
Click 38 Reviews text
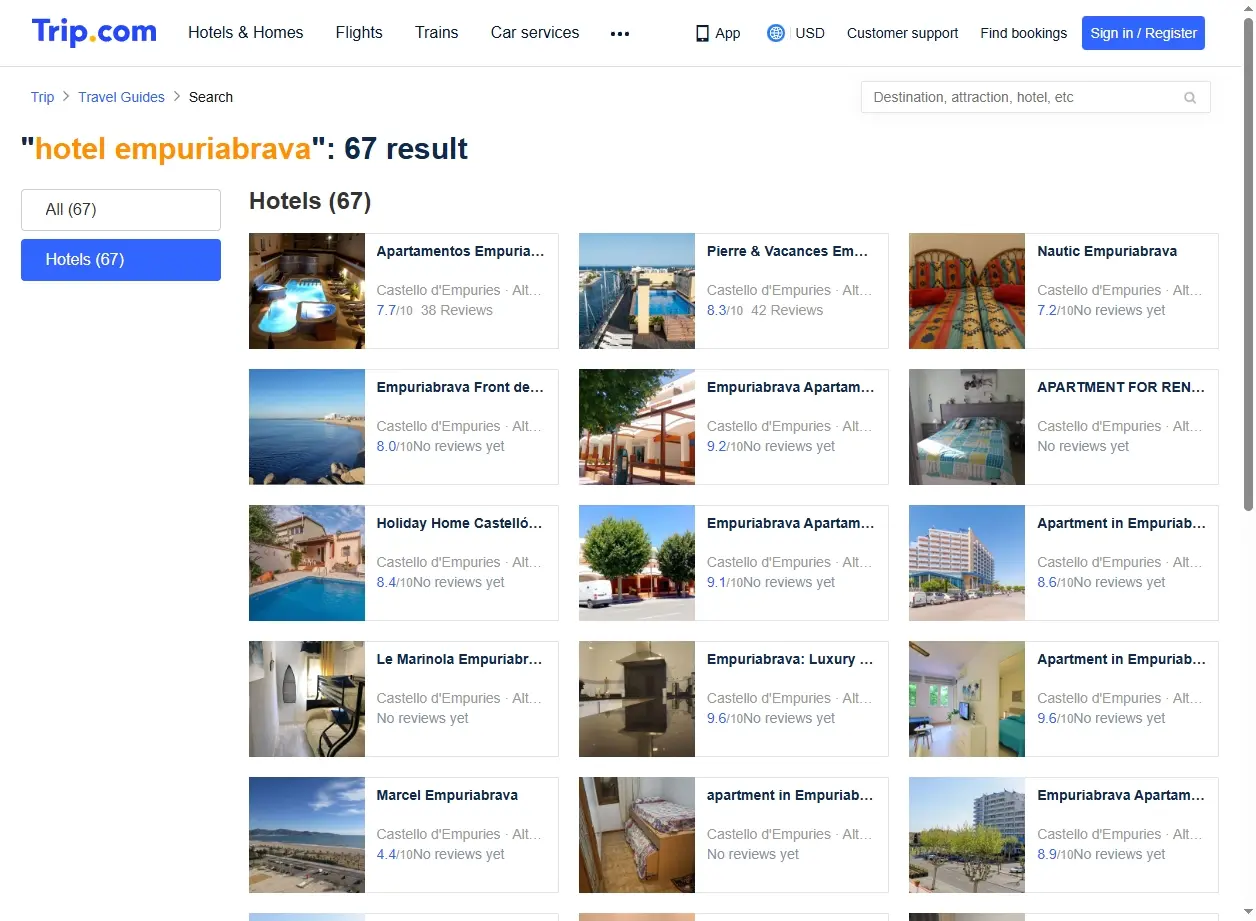coord(457,310)
